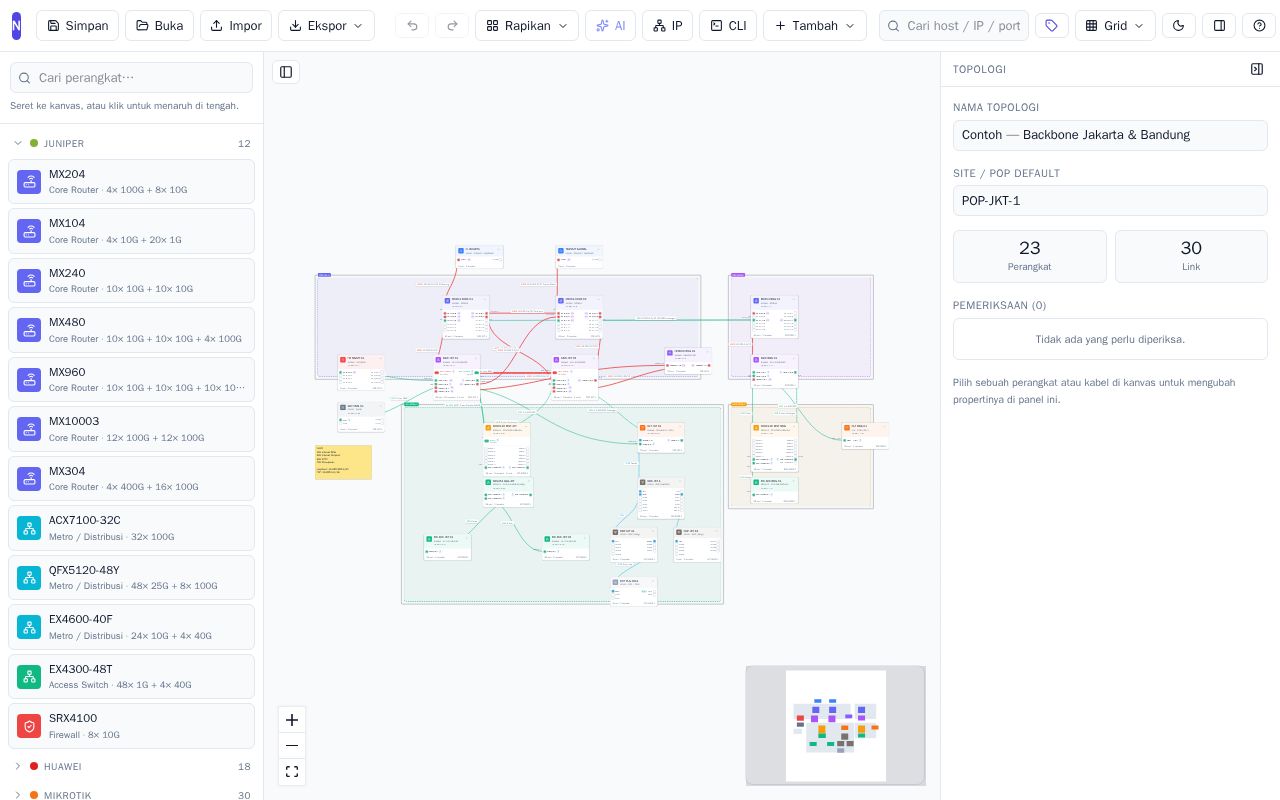Click the MX960 router icon
The width and height of the screenshot is (1280, 800).
pyautogui.click(x=29, y=380)
